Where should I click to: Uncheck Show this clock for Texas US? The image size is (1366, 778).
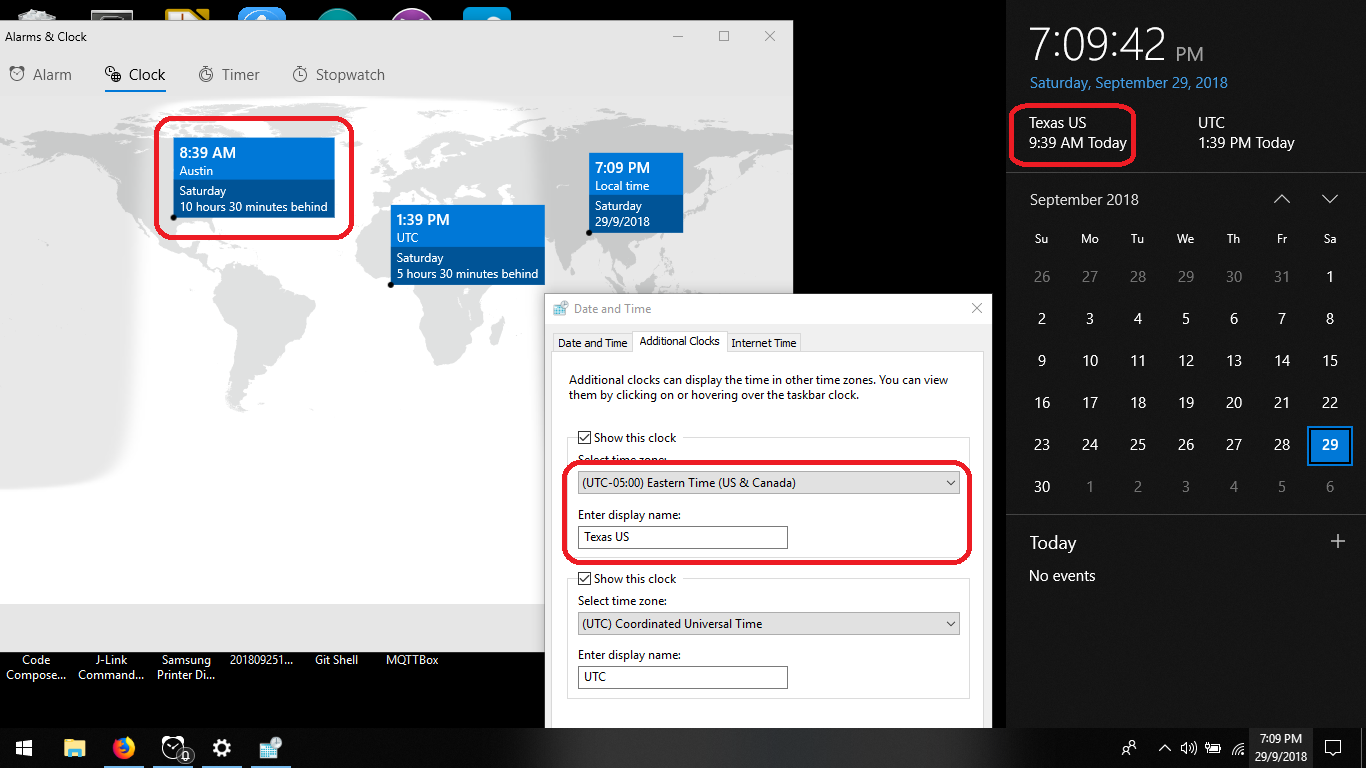(x=584, y=437)
